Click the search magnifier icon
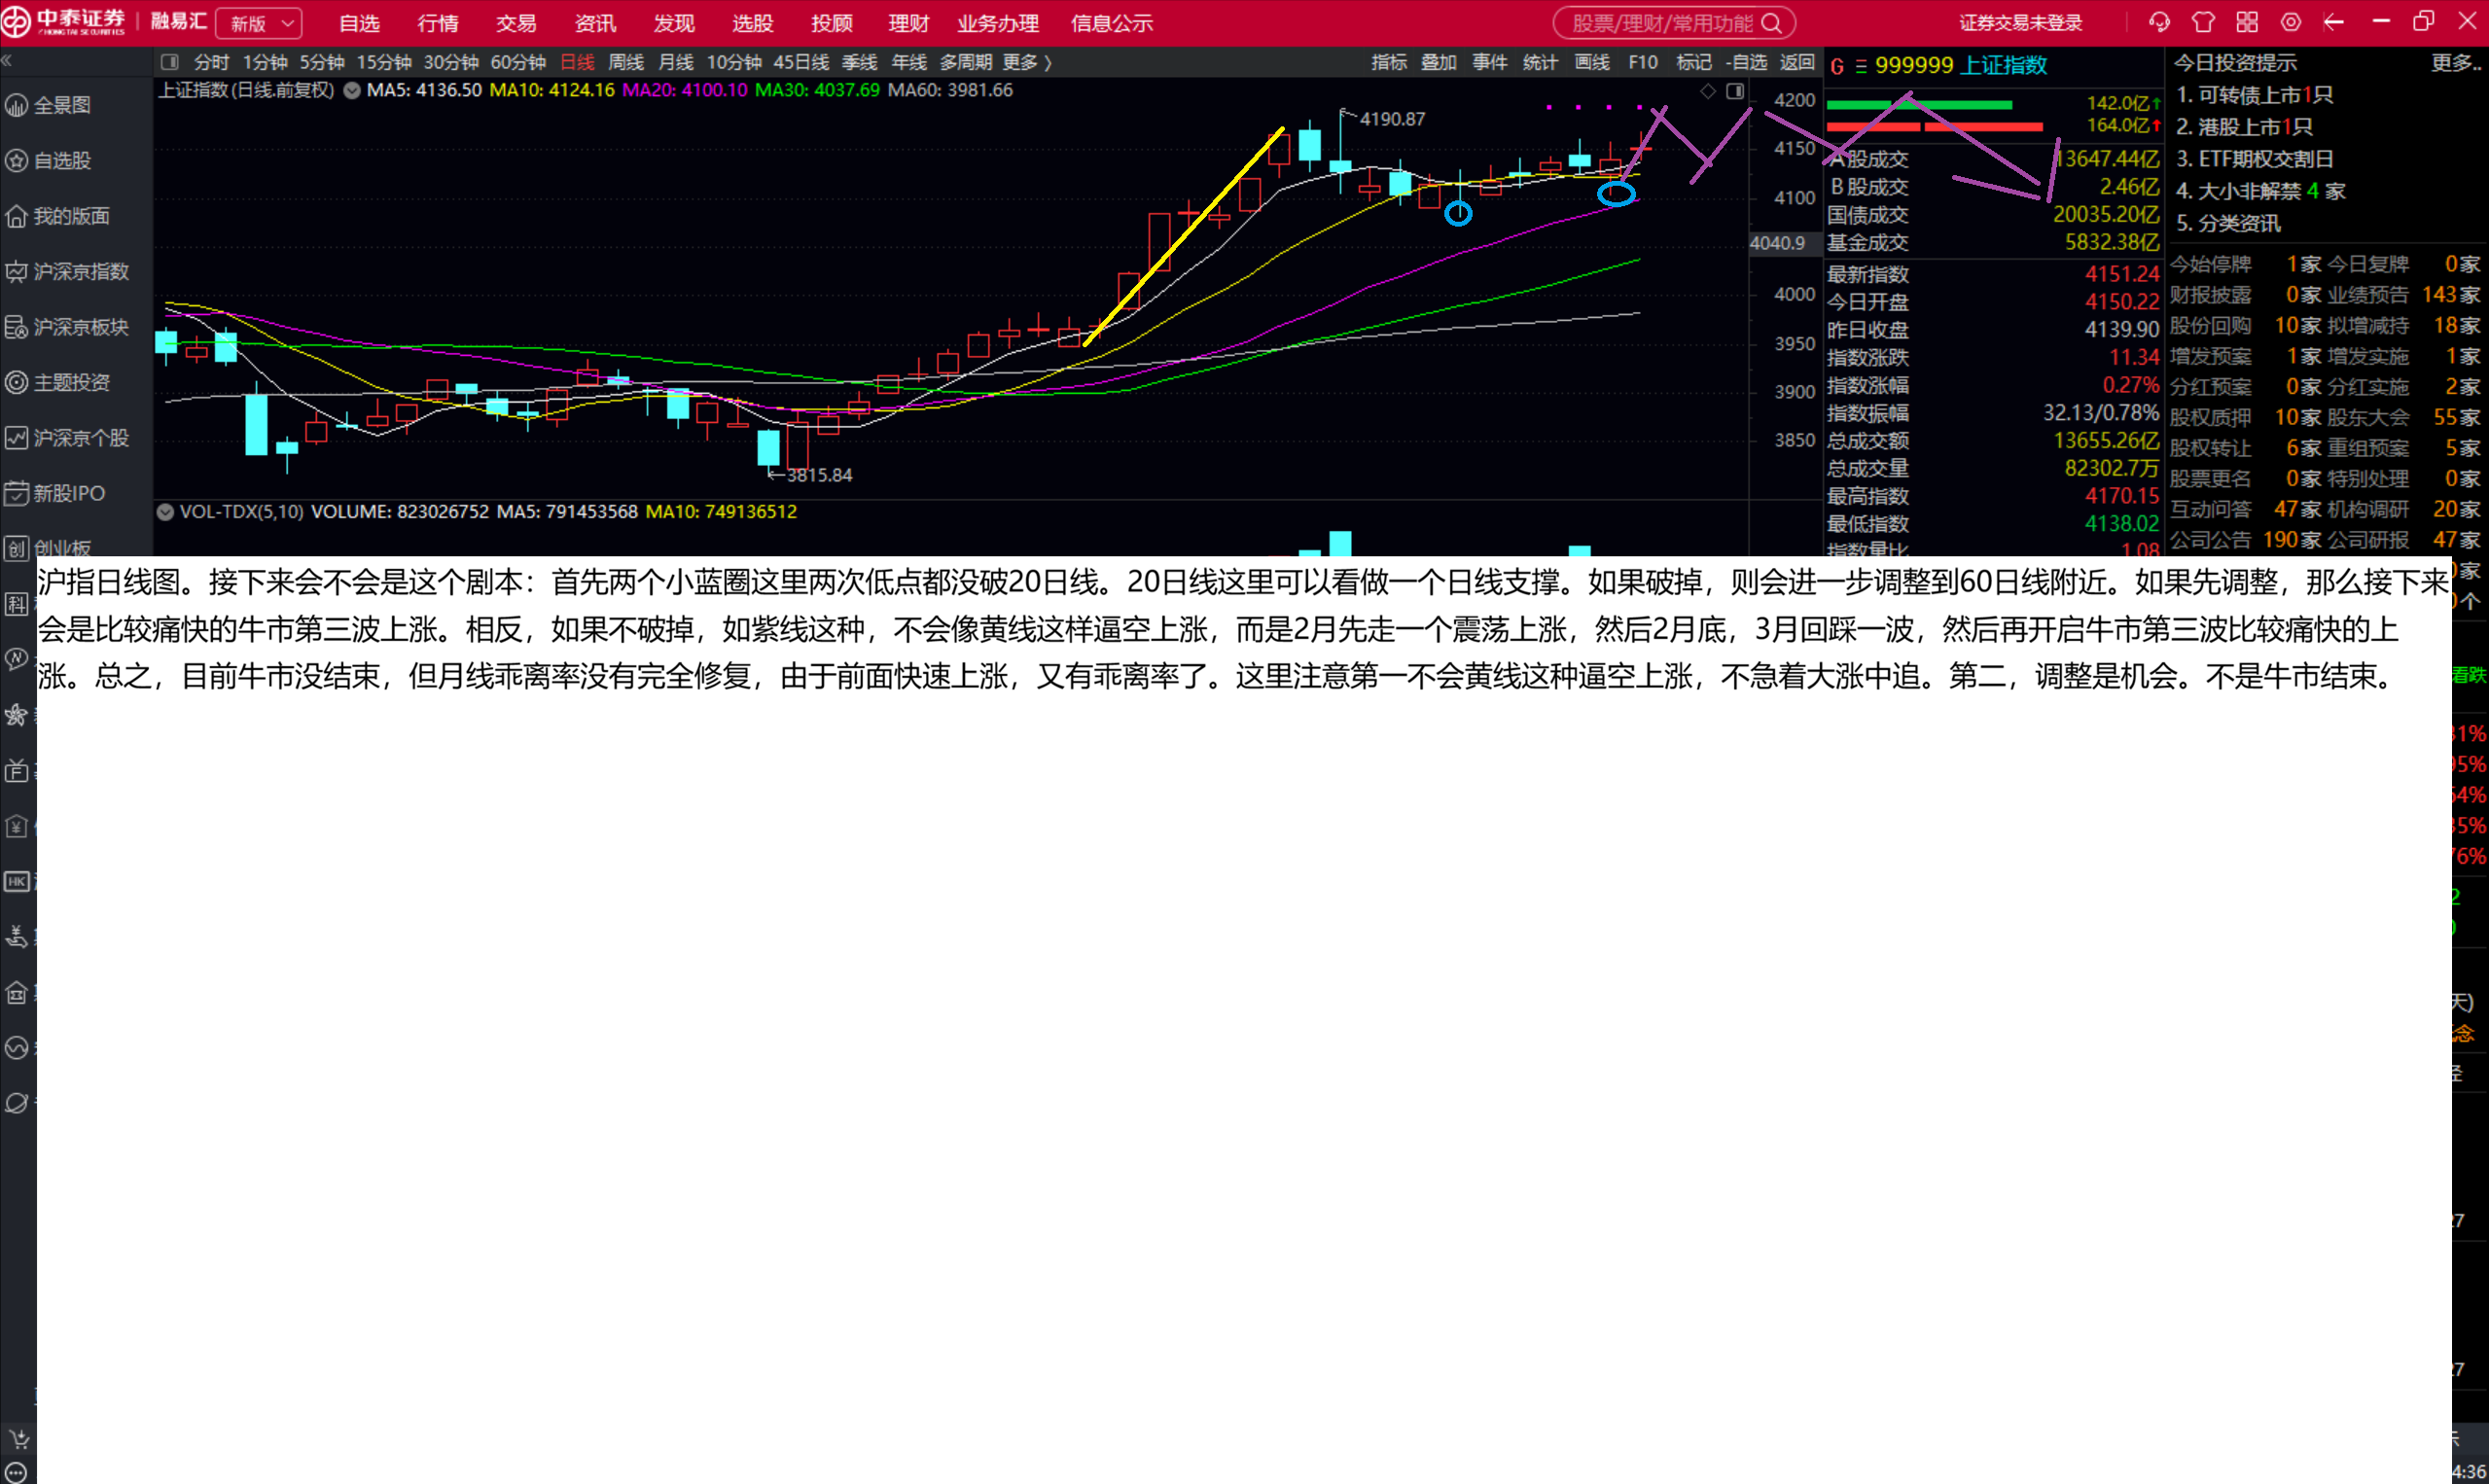Image resolution: width=2489 pixels, height=1484 pixels. click(x=1772, y=23)
